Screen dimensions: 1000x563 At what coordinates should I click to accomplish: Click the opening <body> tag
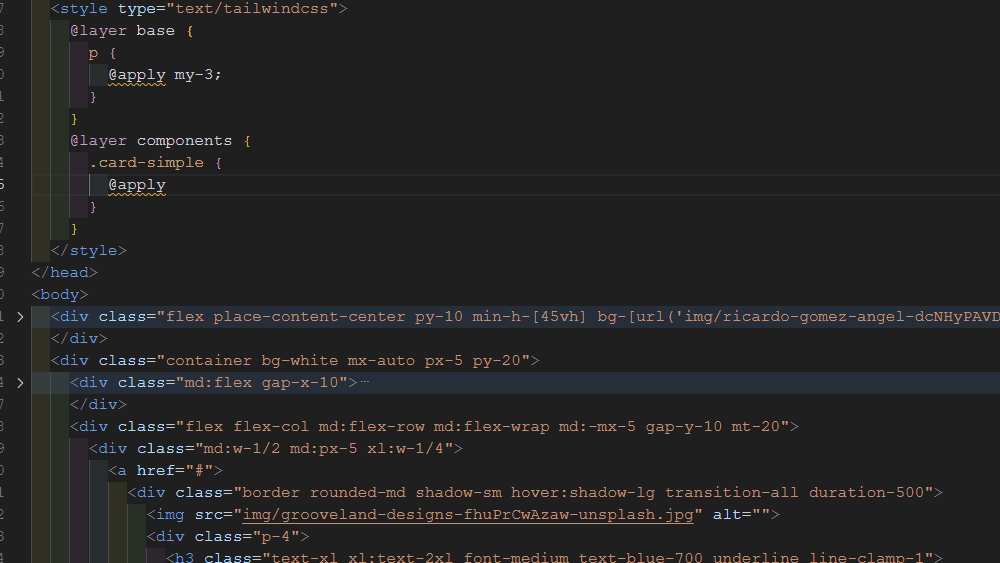tap(60, 295)
